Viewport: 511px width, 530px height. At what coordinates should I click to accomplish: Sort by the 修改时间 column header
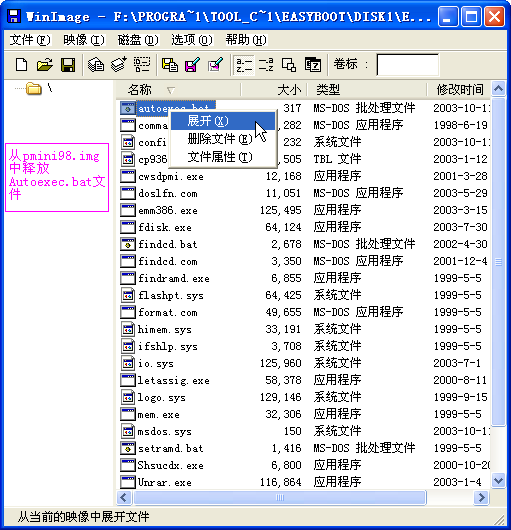(459, 90)
